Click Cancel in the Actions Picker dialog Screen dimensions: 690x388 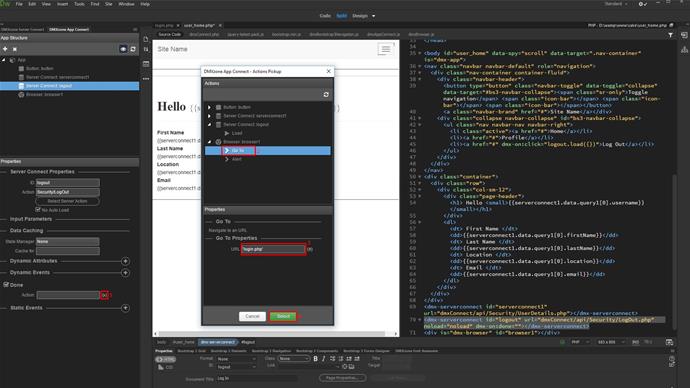pyautogui.click(x=252, y=316)
